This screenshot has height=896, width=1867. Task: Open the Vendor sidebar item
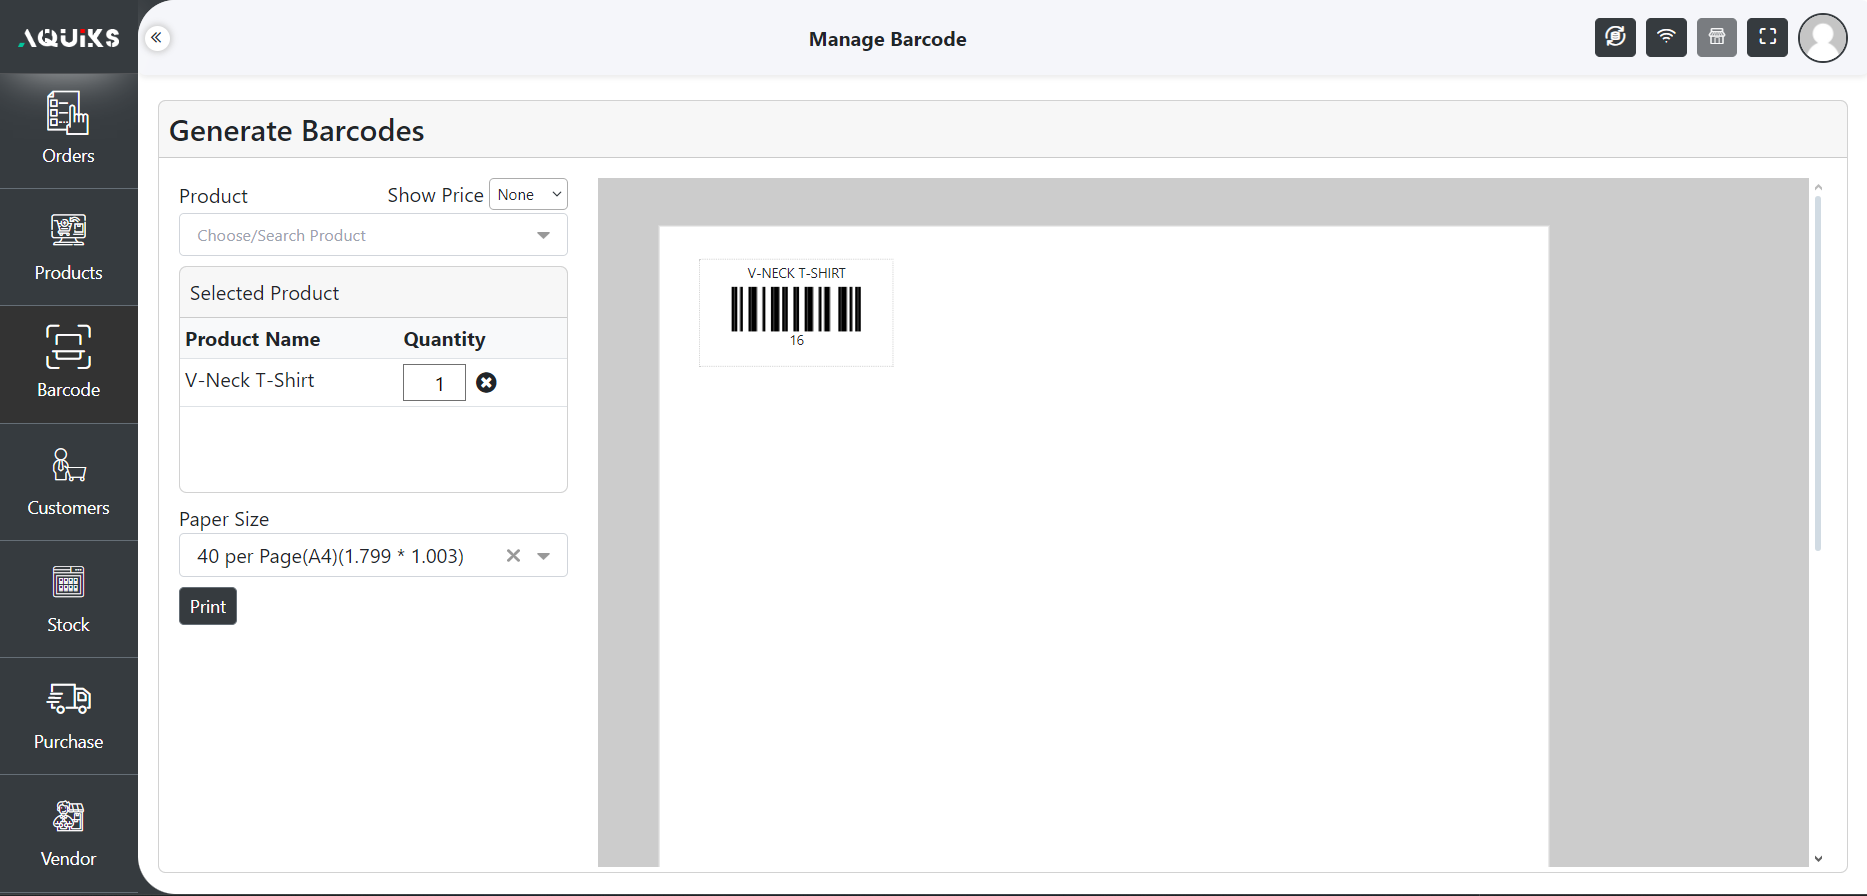tap(69, 833)
